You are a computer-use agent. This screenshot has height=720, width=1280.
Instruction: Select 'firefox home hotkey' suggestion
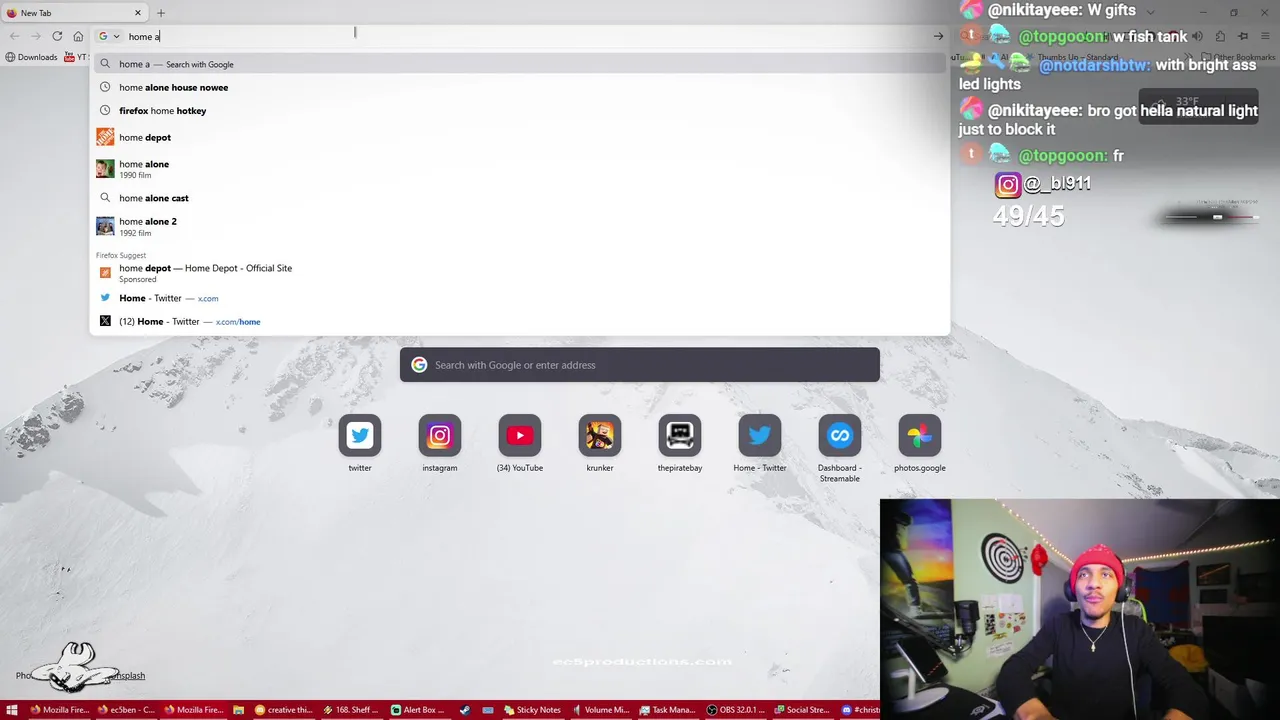coord(520,110)
